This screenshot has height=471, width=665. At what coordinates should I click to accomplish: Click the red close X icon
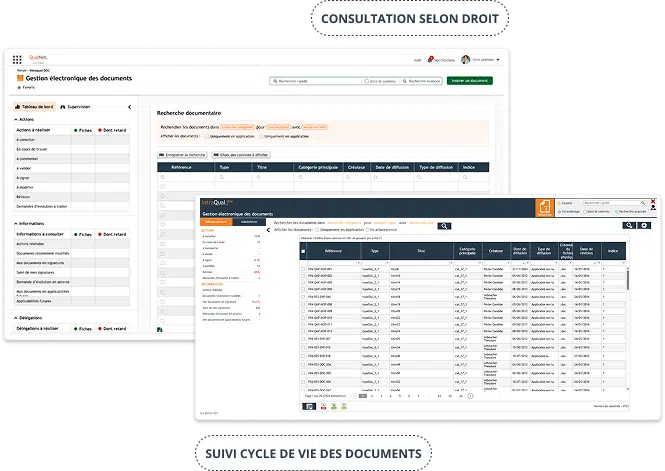pyautogui.click(x=653, y=201)
